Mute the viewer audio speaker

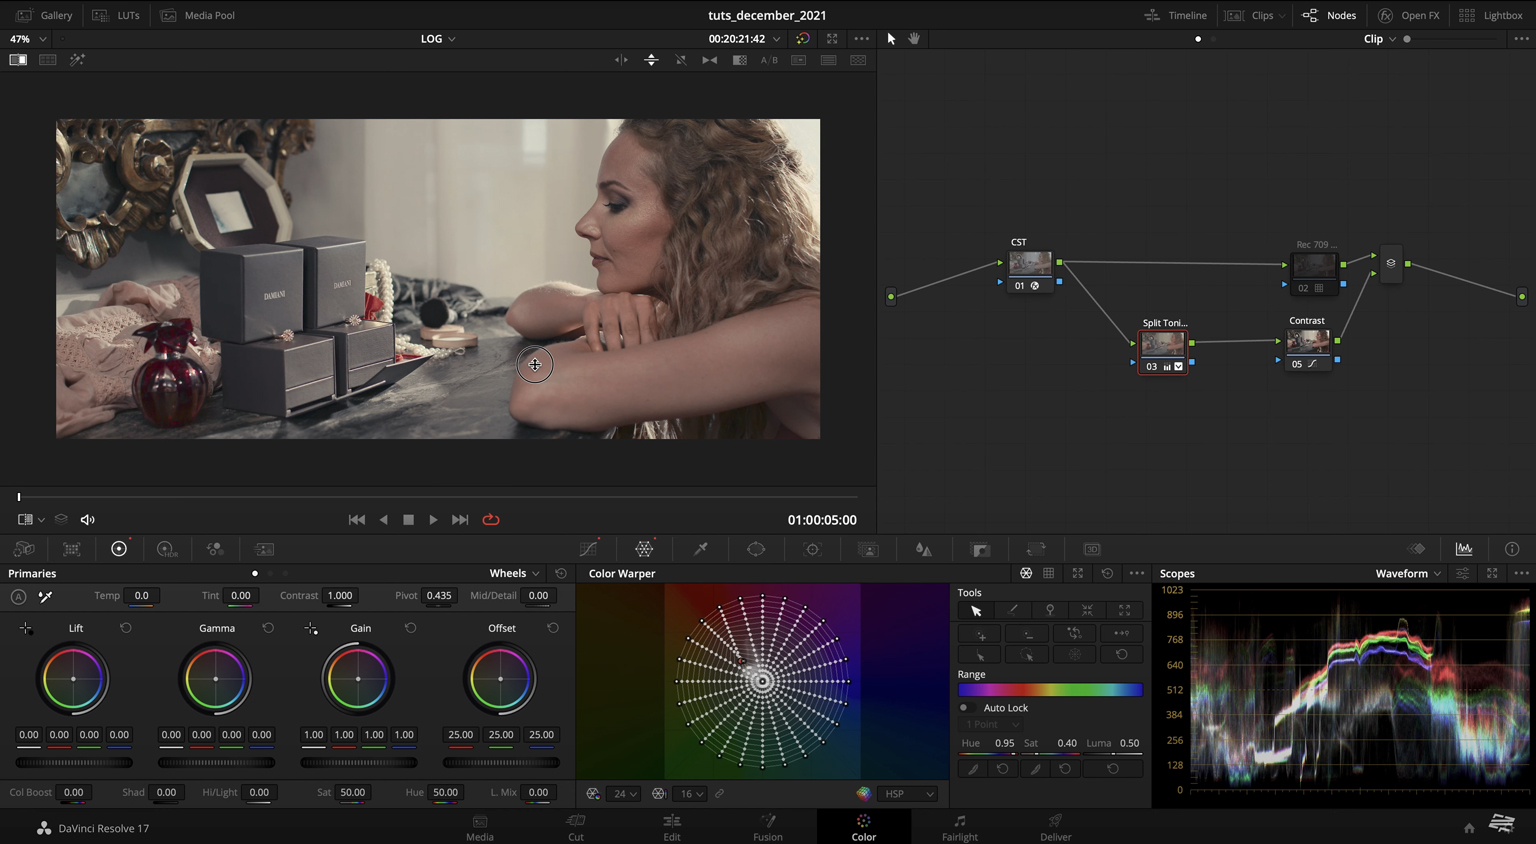click(x=88, y=520)
